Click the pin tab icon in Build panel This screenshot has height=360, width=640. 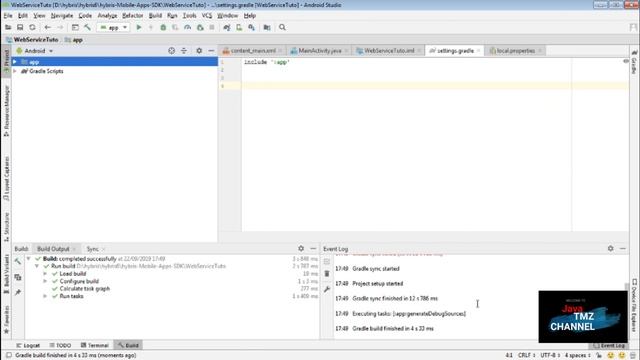[x=18, y=292]
